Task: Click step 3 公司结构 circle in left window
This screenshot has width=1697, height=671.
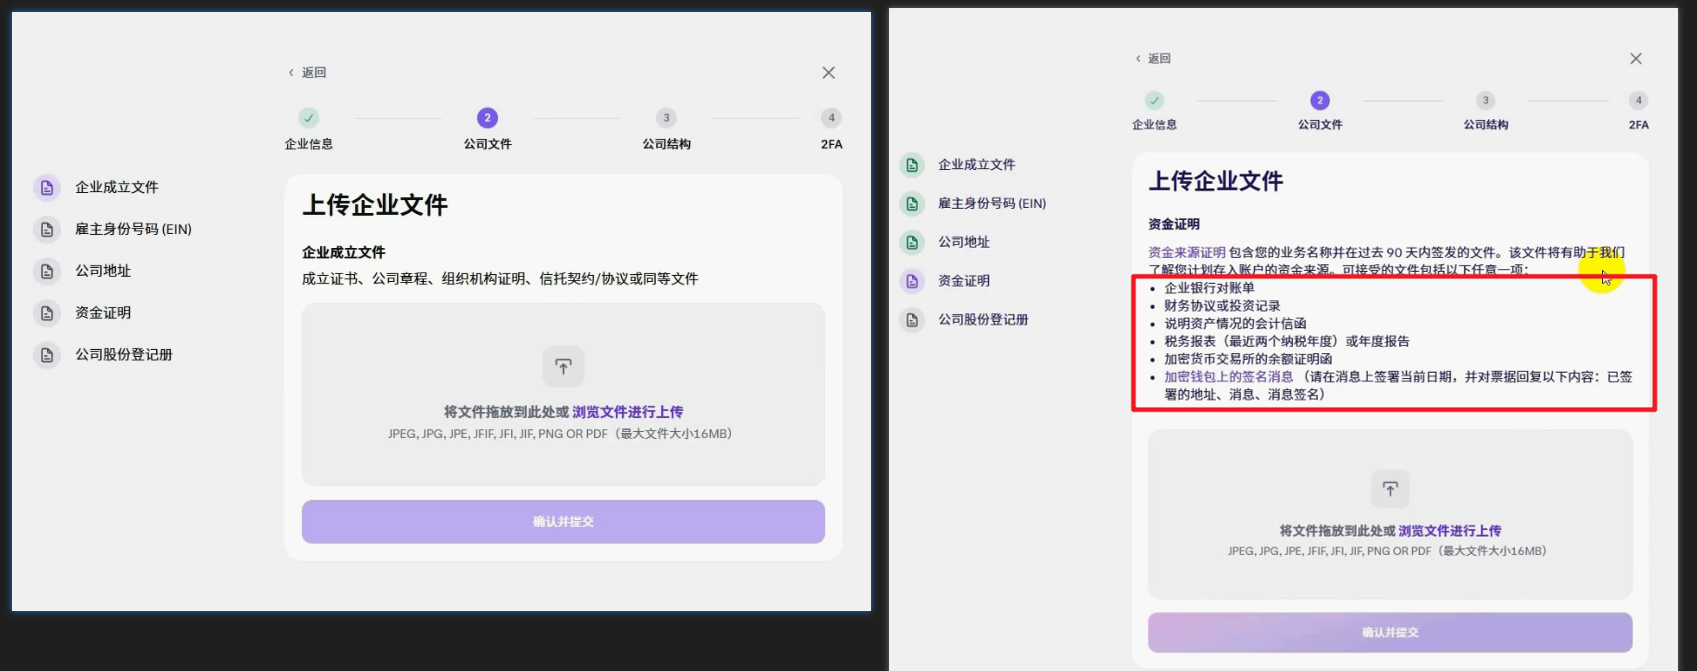Action: 667,118
